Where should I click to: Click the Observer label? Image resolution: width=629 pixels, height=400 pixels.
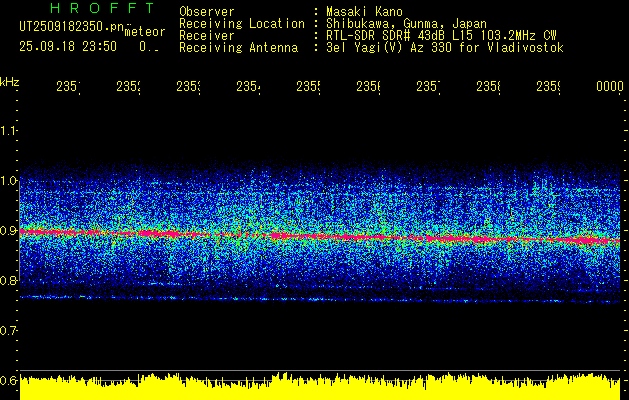coord(207,12)
